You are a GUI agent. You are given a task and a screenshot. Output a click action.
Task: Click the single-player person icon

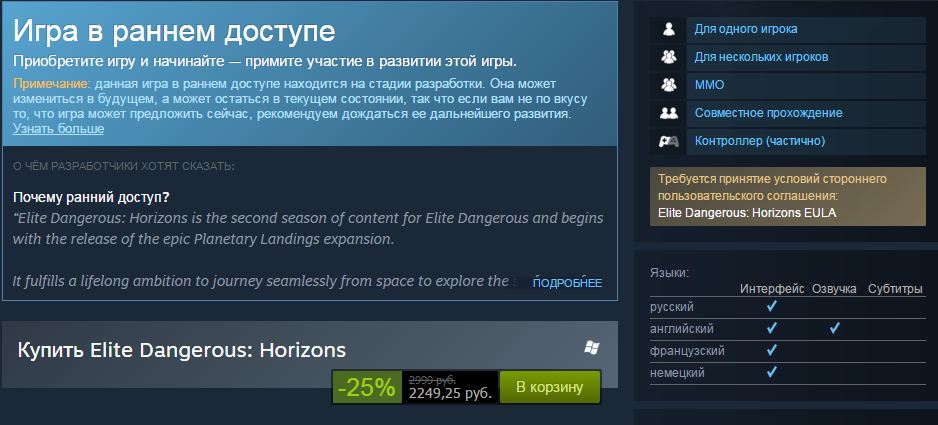668,29
